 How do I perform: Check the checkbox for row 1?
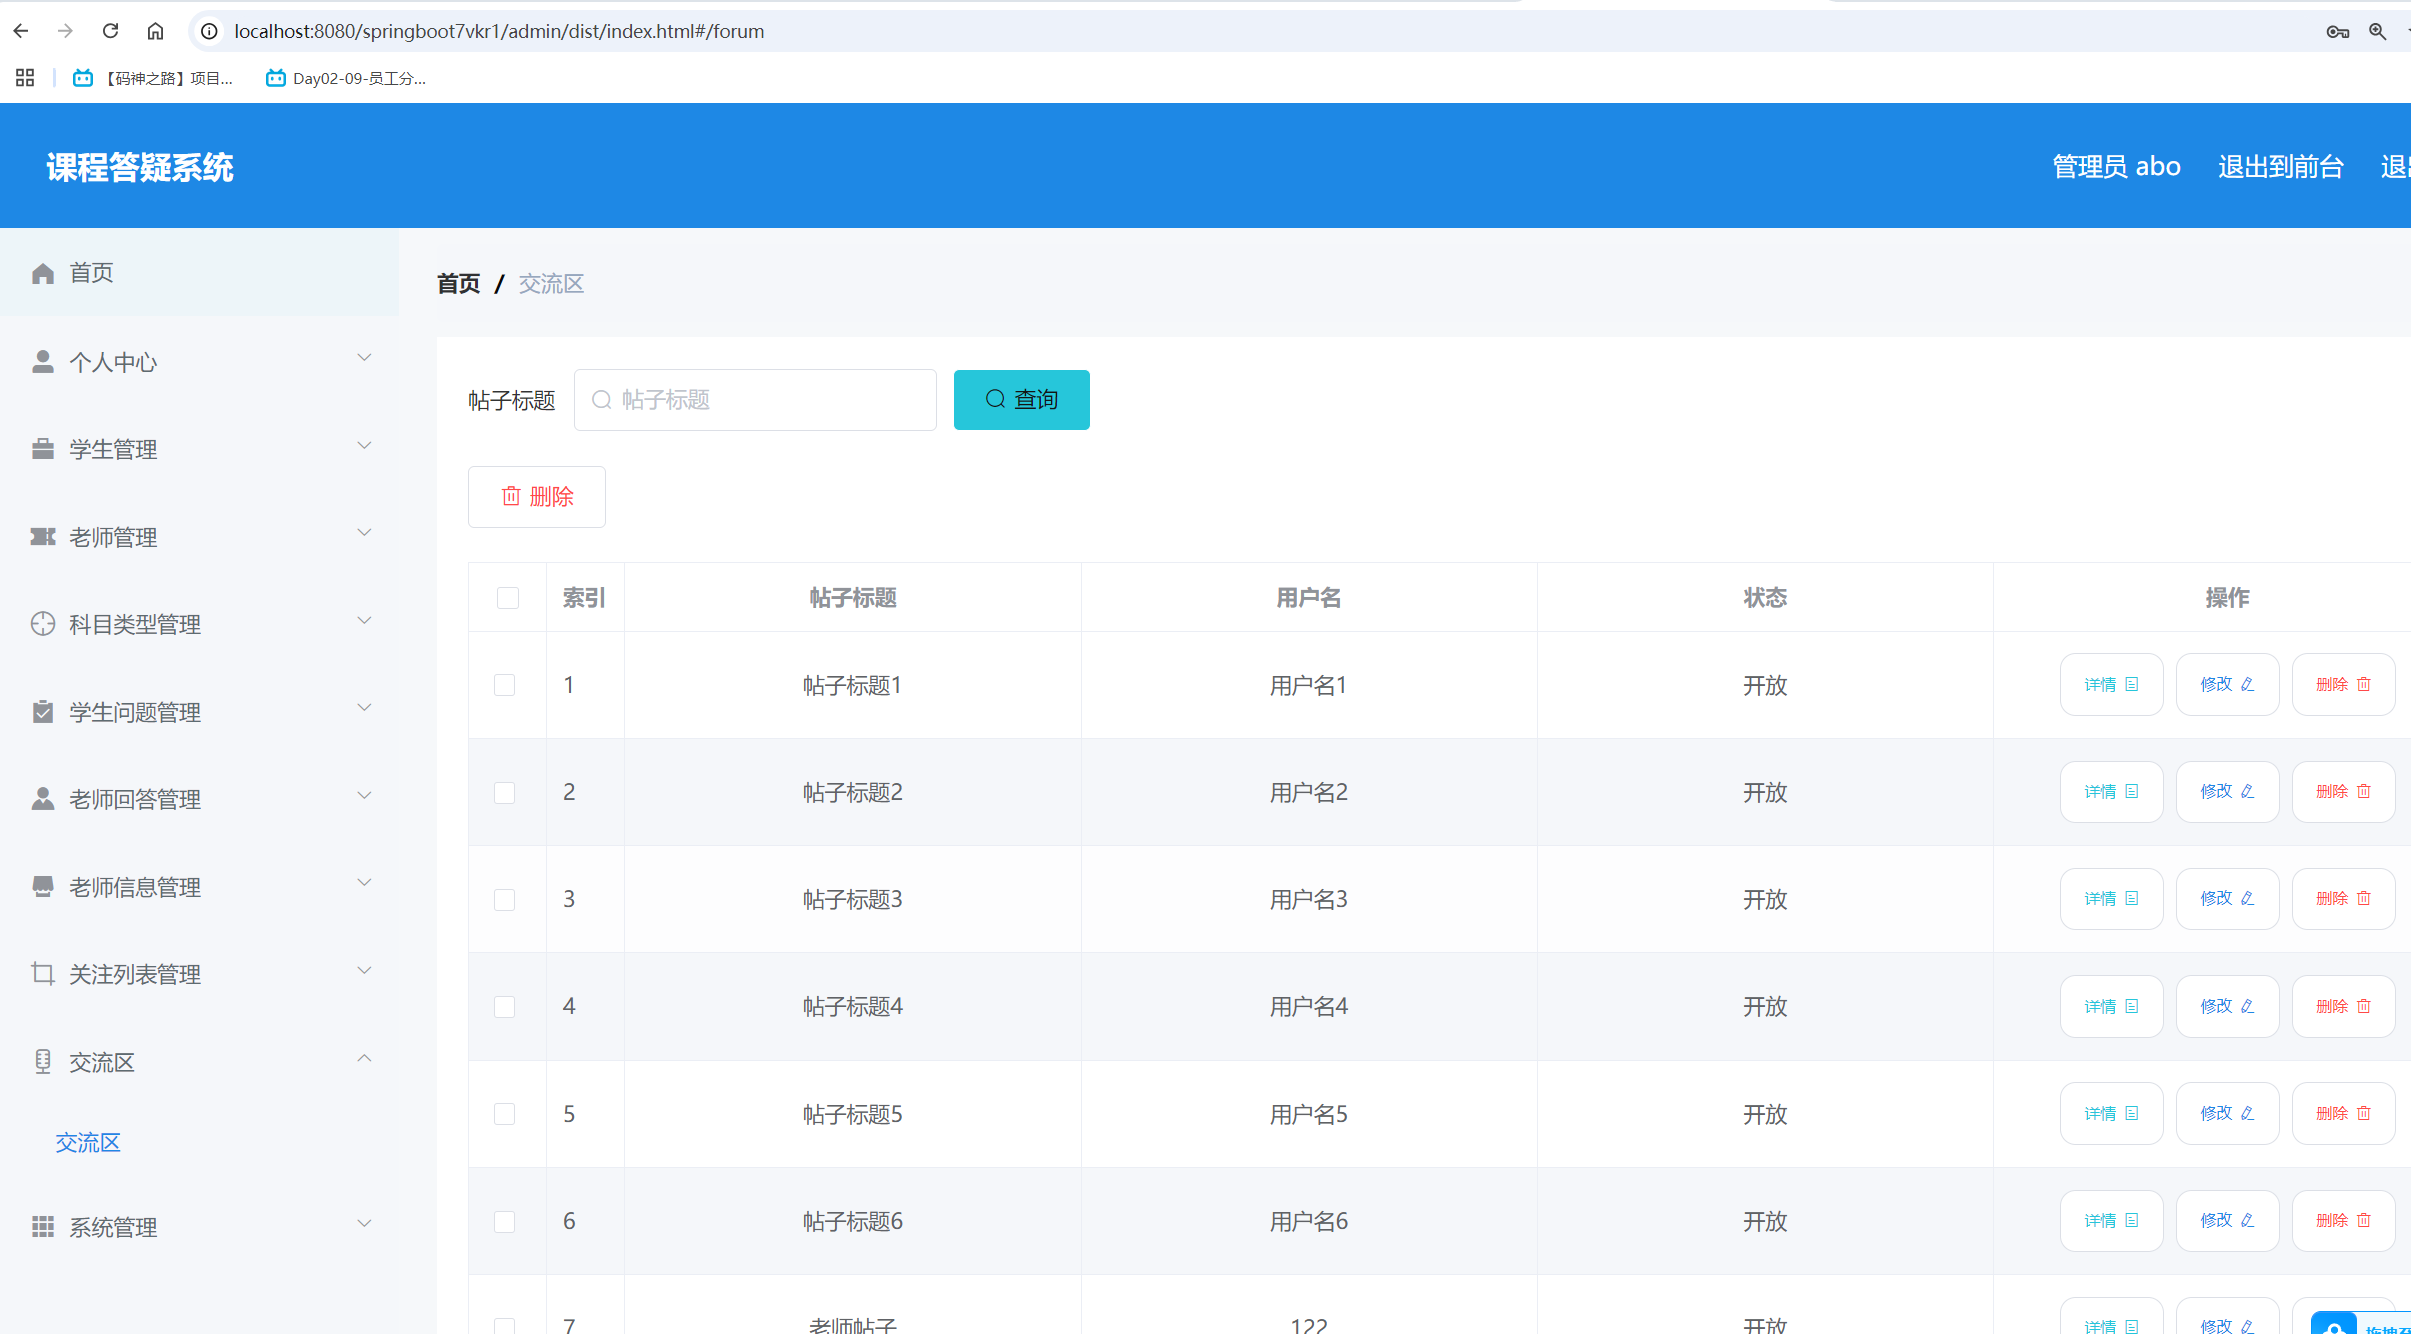(x=505, y=685)
